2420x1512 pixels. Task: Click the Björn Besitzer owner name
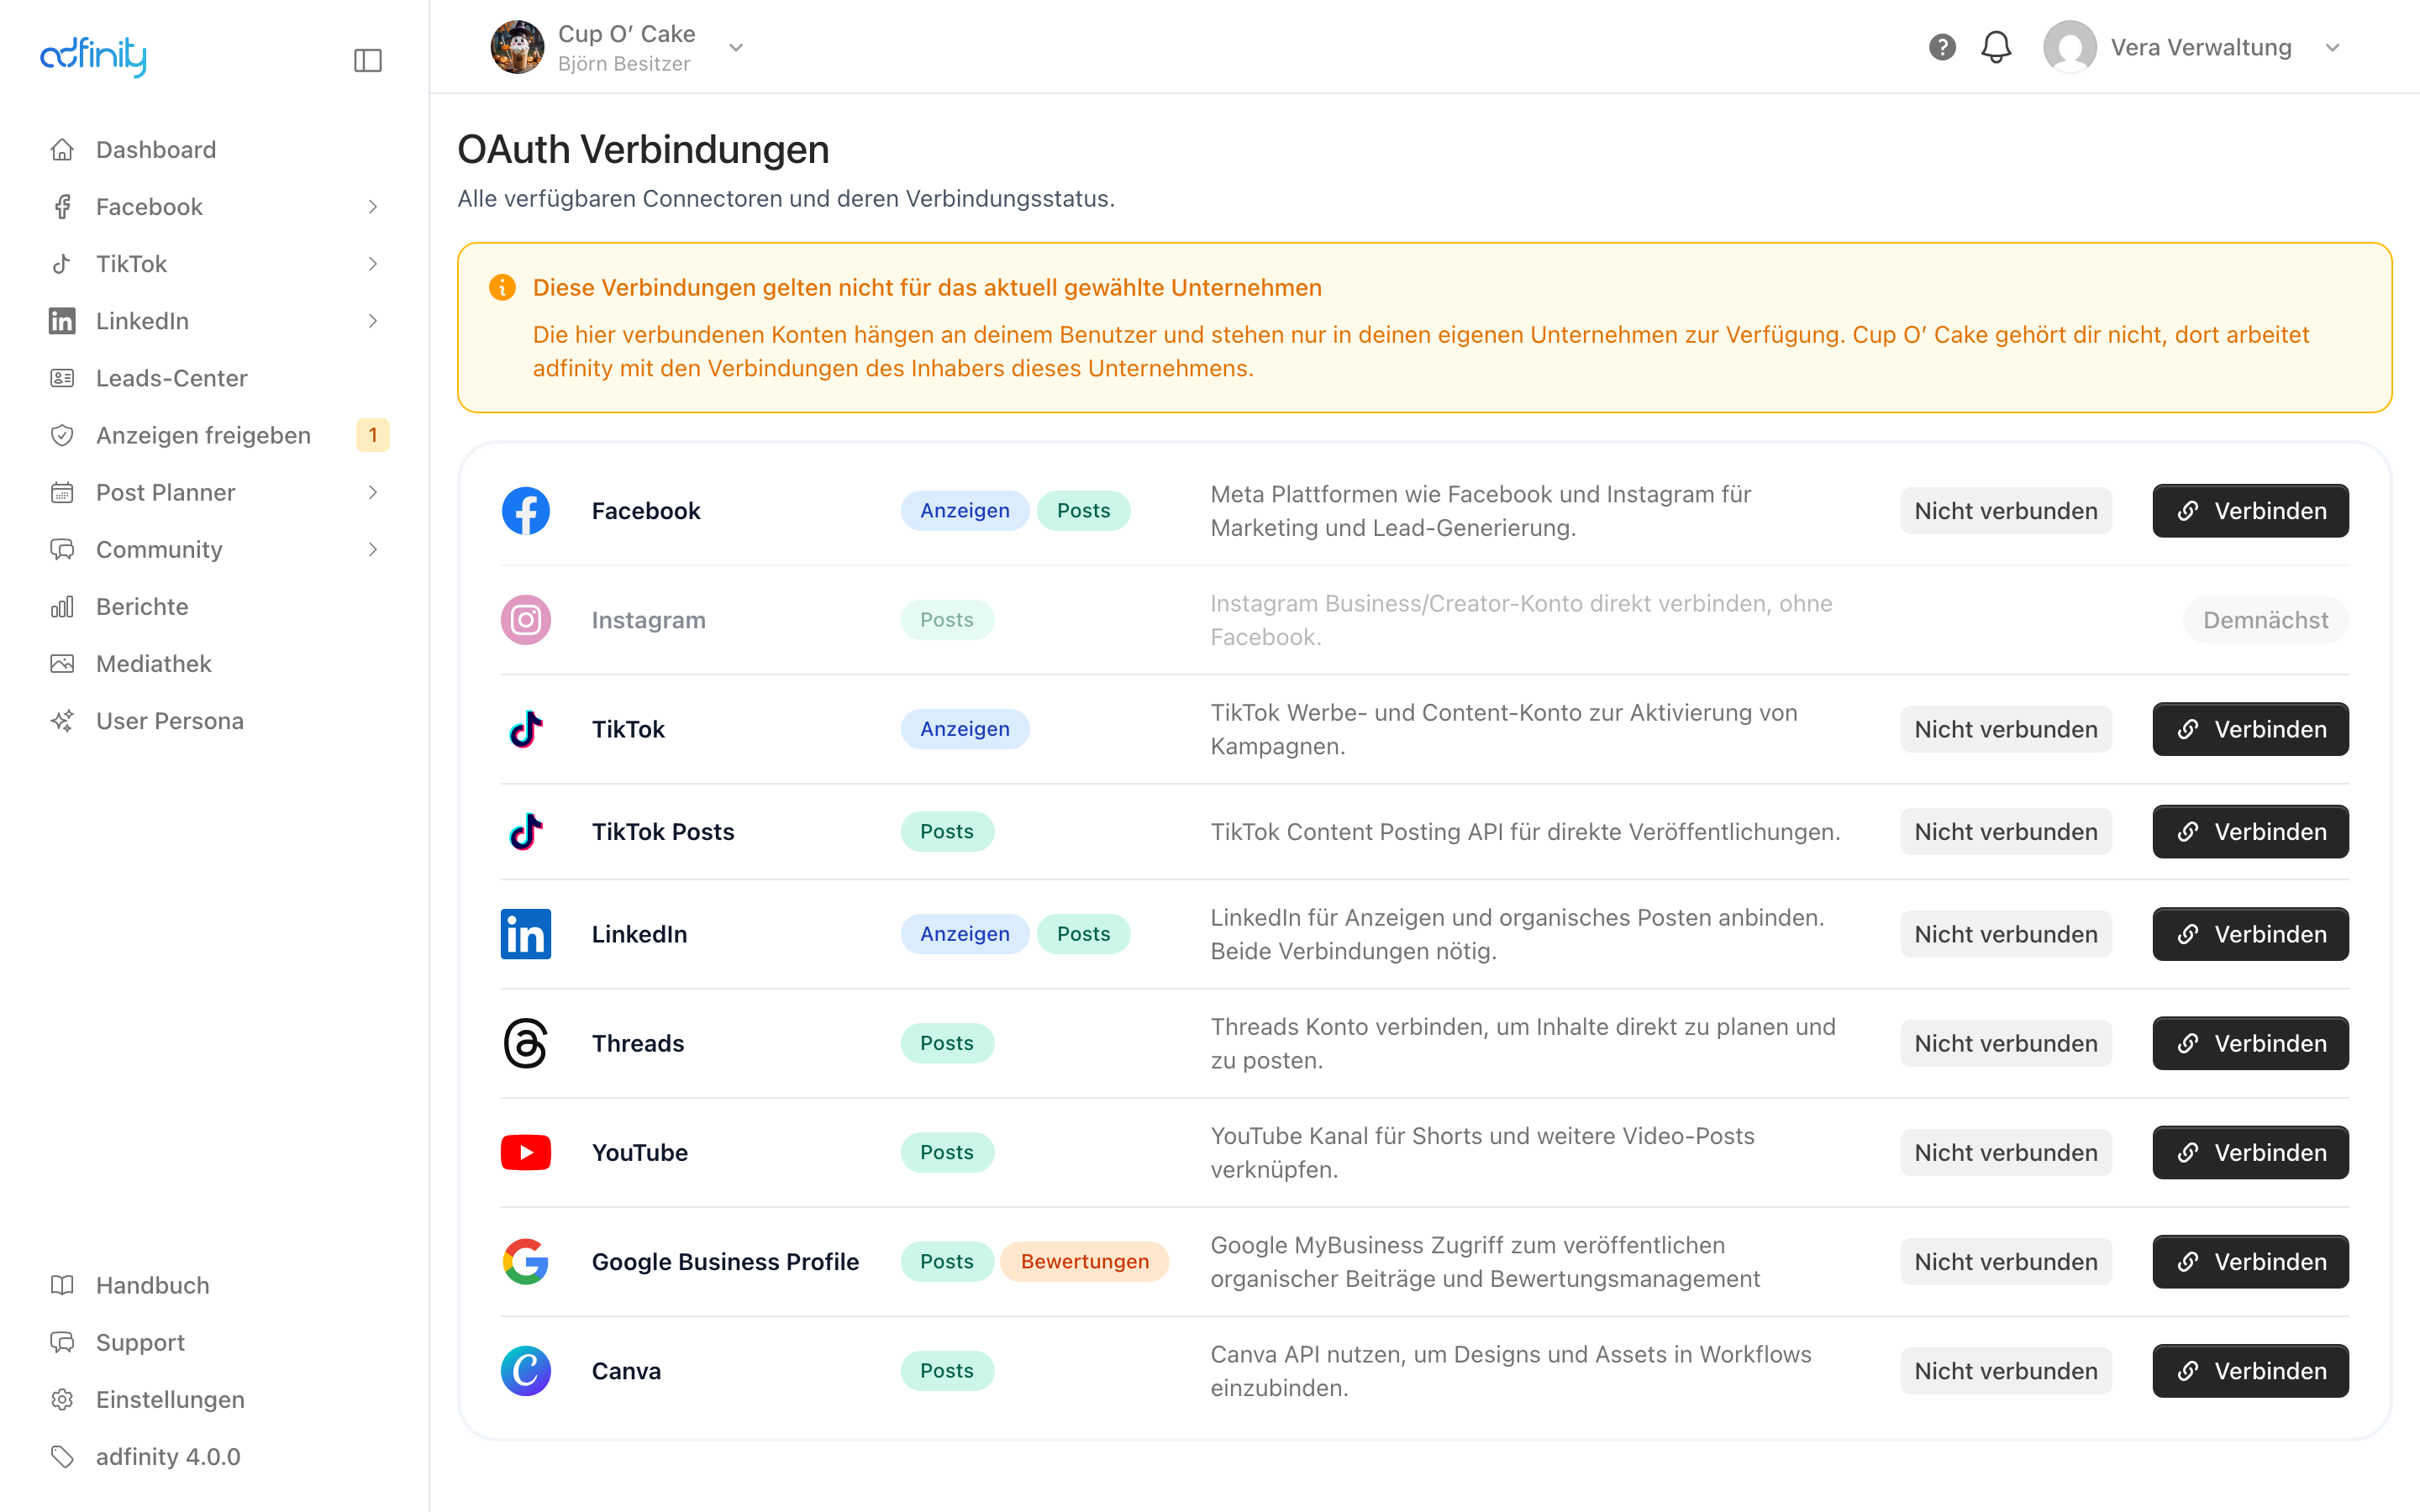(624, 64)
